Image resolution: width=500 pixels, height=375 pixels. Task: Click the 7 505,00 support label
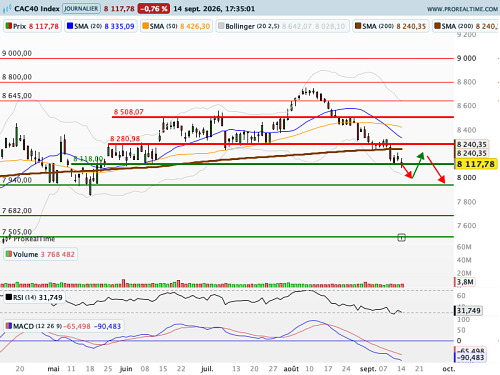point(17,232)
